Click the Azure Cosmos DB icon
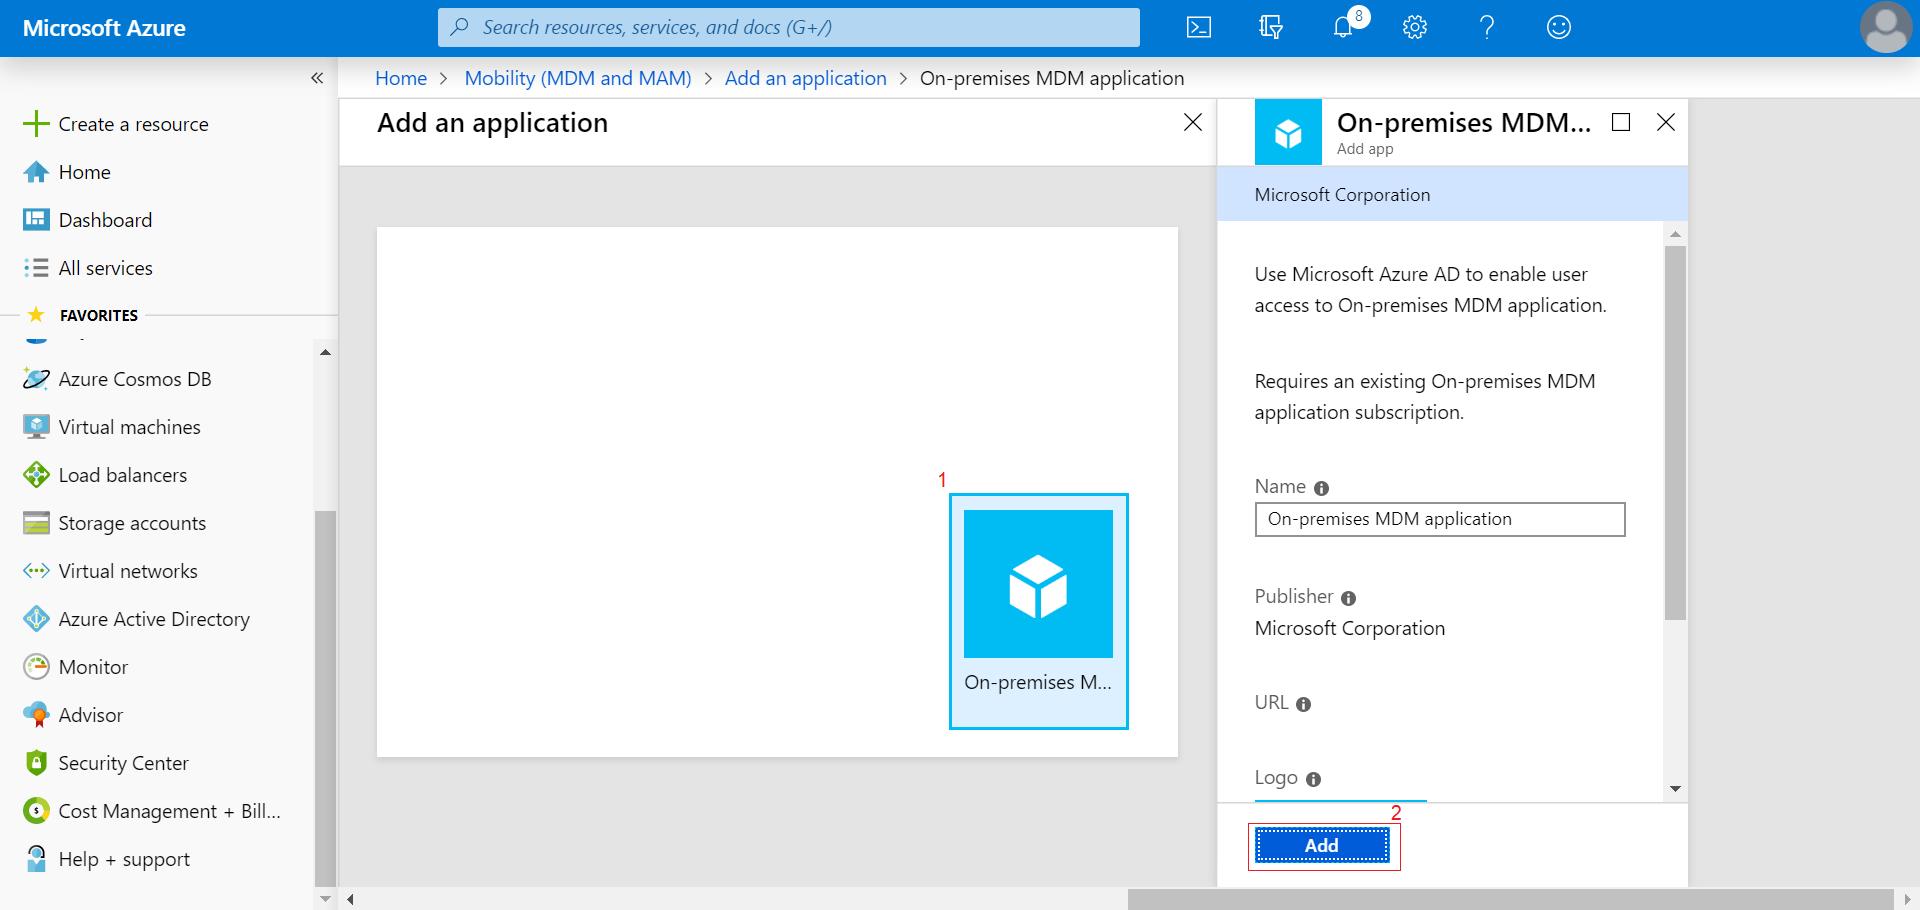 pos(36,379)
